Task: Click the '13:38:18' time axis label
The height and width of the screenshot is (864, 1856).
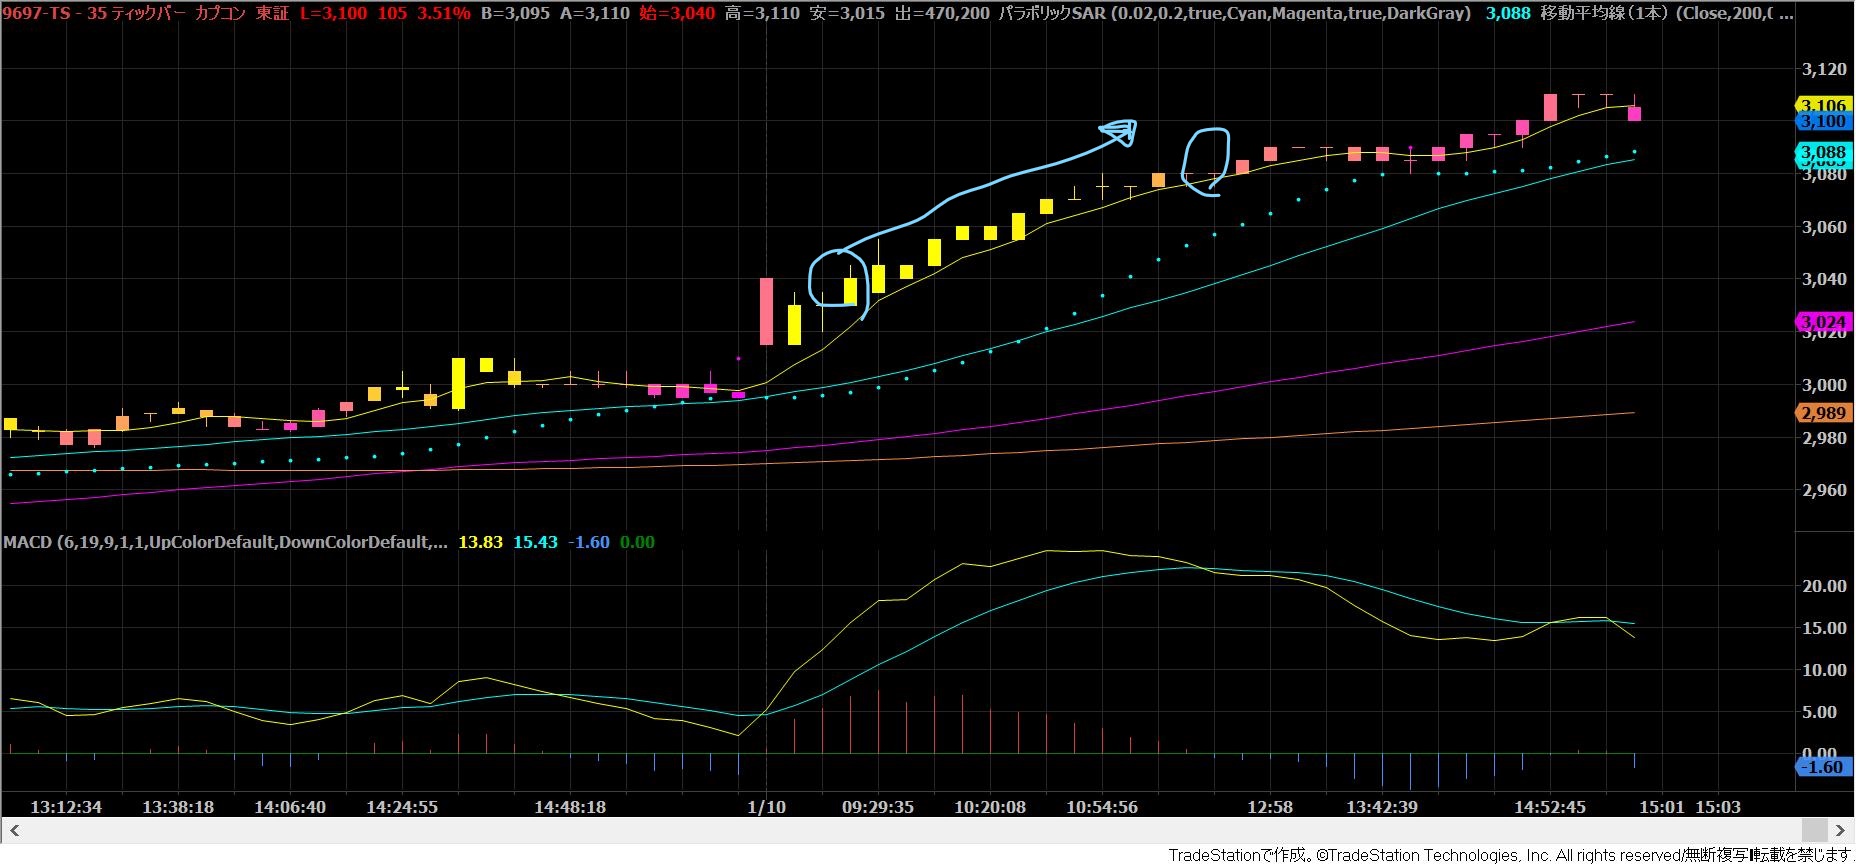Action: tap(178, 807)
